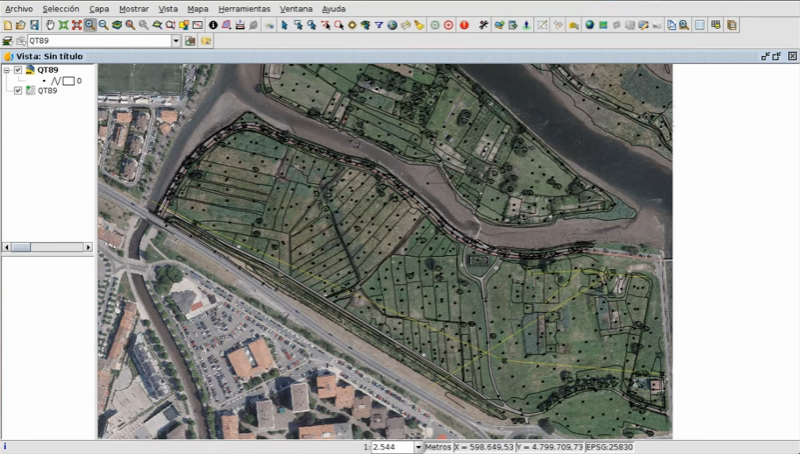Open the Archivo menu
Screen dimensions: 800x454
pos(19,8)
